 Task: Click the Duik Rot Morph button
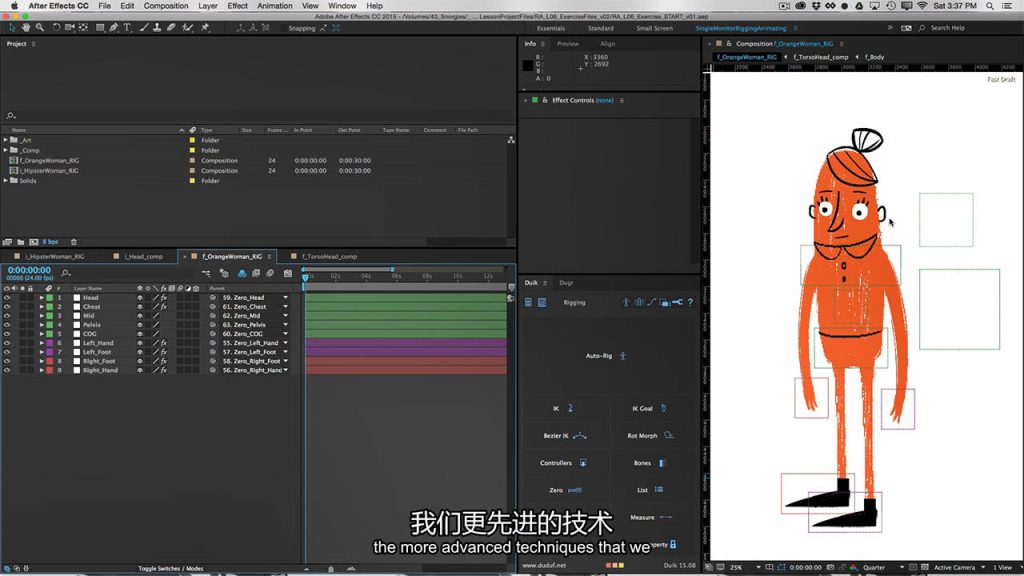[x=650, y=436]
